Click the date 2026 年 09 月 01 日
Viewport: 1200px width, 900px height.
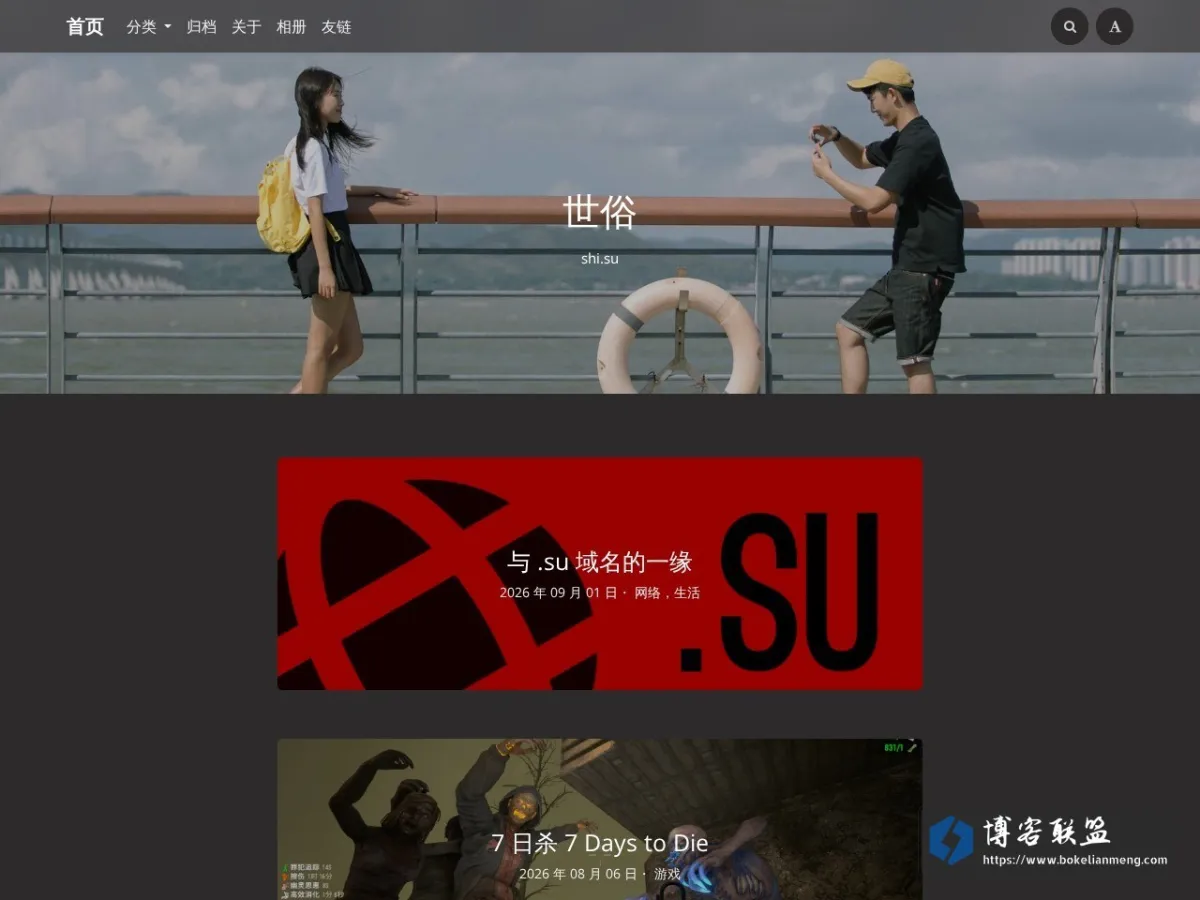[x=558, y=593]
